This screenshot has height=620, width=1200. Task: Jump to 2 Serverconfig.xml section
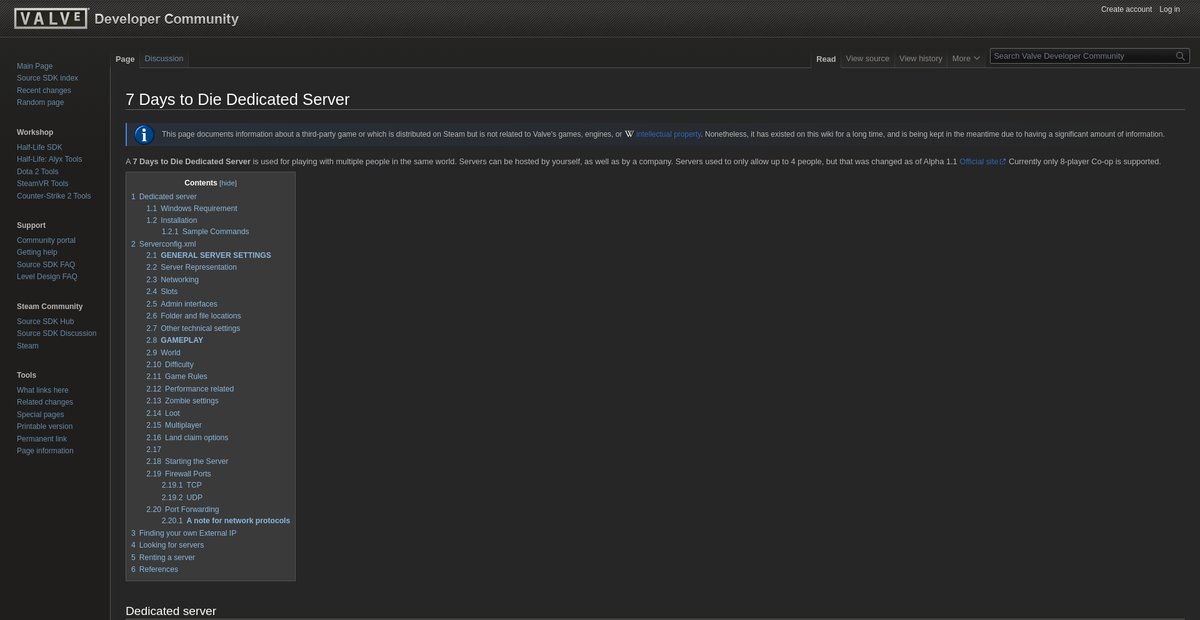[x=164, y=243]
